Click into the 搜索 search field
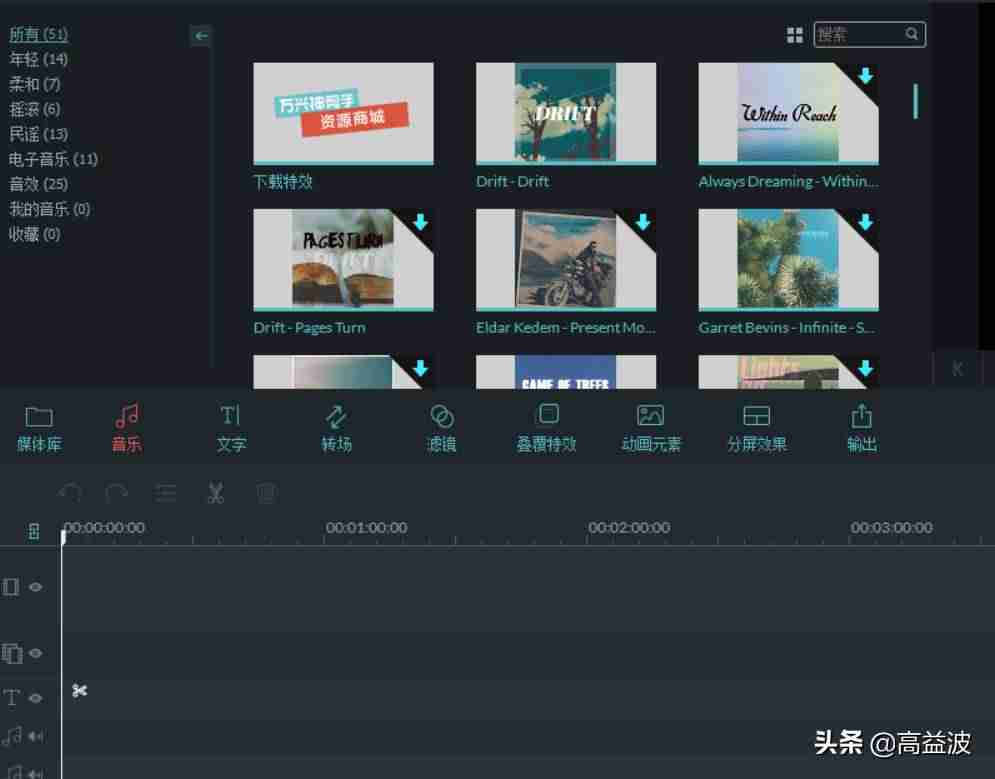This screenshot has height=779, width=995. 869,34
